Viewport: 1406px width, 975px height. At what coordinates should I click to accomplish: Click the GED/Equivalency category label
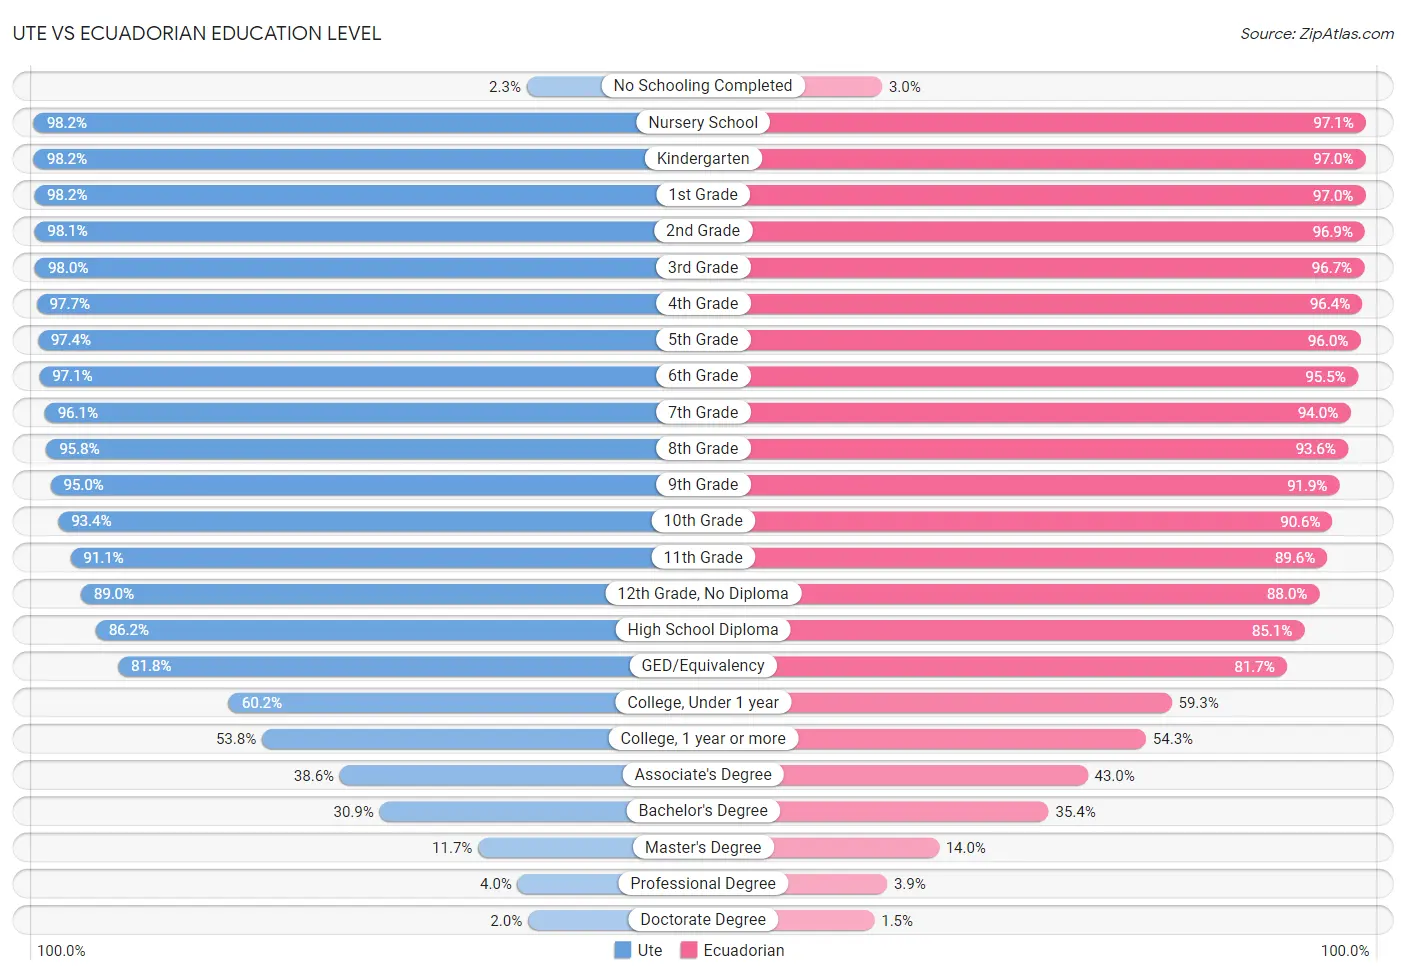[x=703, y=665]
